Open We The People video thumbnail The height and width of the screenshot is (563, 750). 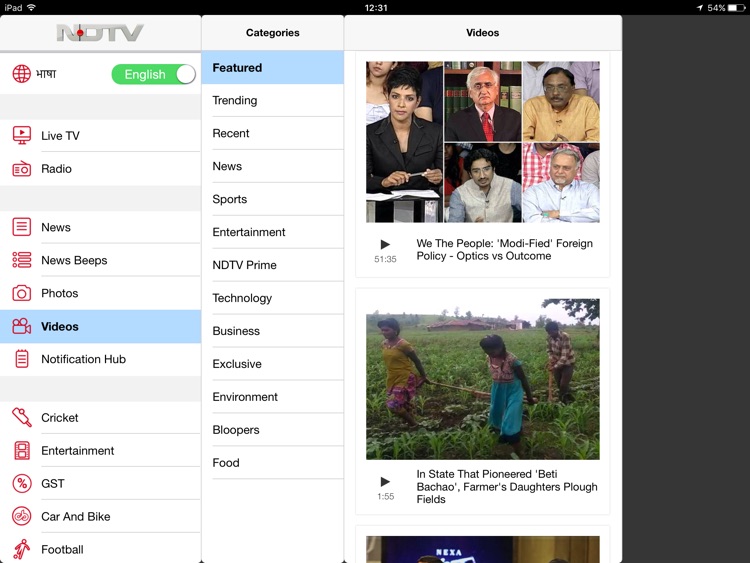pyautogui.click(x=483, y=142)
